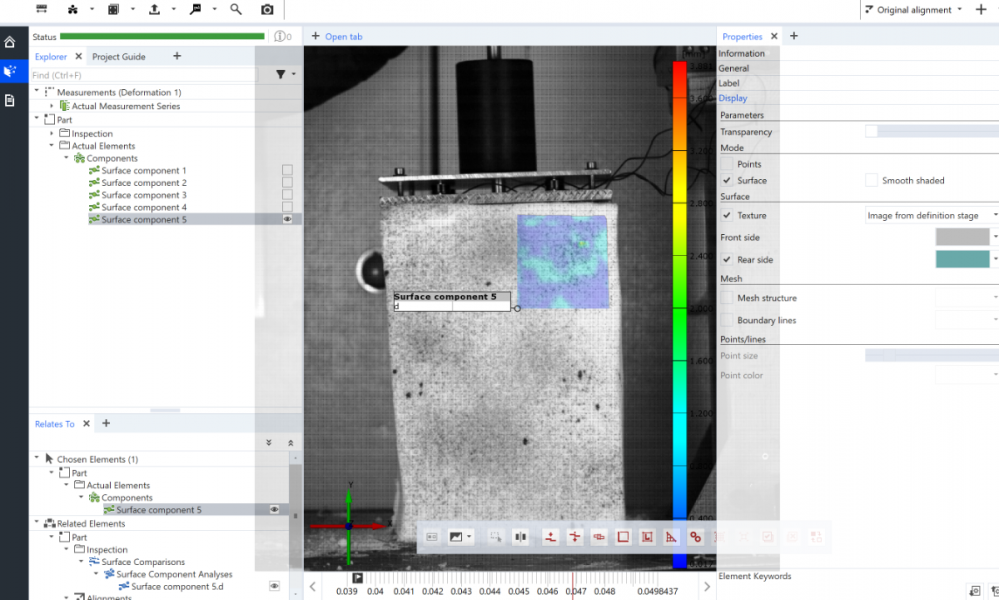999x600 pixels.
Task: Click the report document icon in left sidebar
Action: tap(10, 100)
